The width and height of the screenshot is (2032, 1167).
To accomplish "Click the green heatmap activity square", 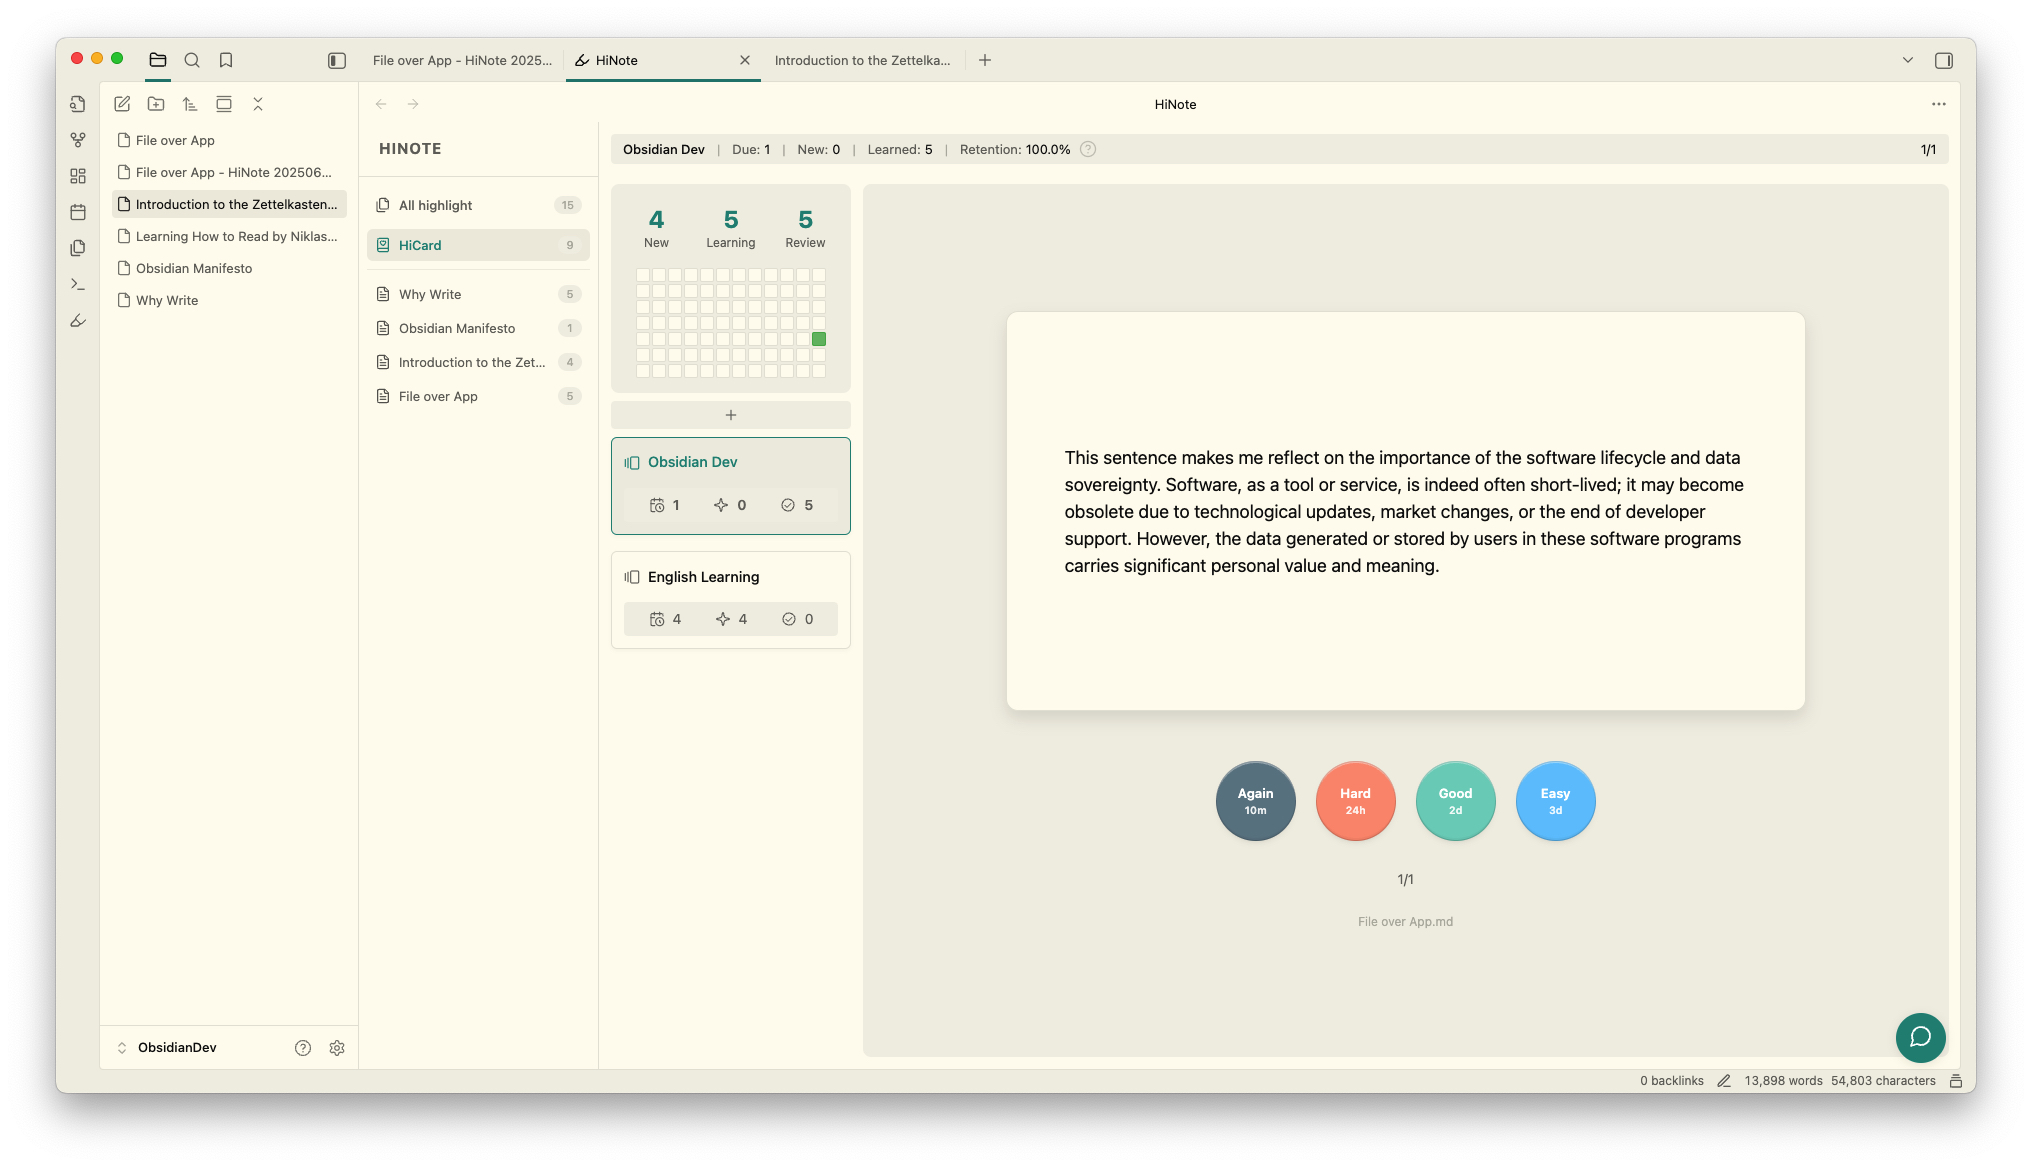I will pyautogui.click(x=819, y=340).
